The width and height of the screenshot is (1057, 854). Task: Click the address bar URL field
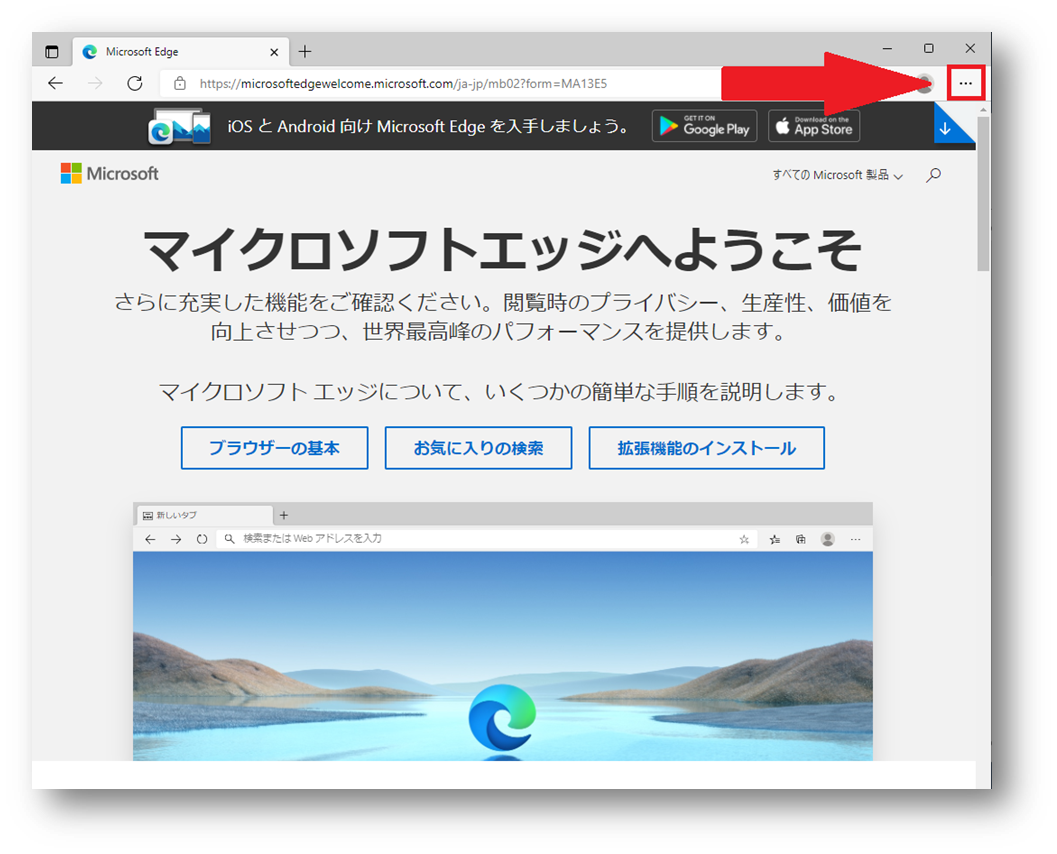tap(438, 84)
